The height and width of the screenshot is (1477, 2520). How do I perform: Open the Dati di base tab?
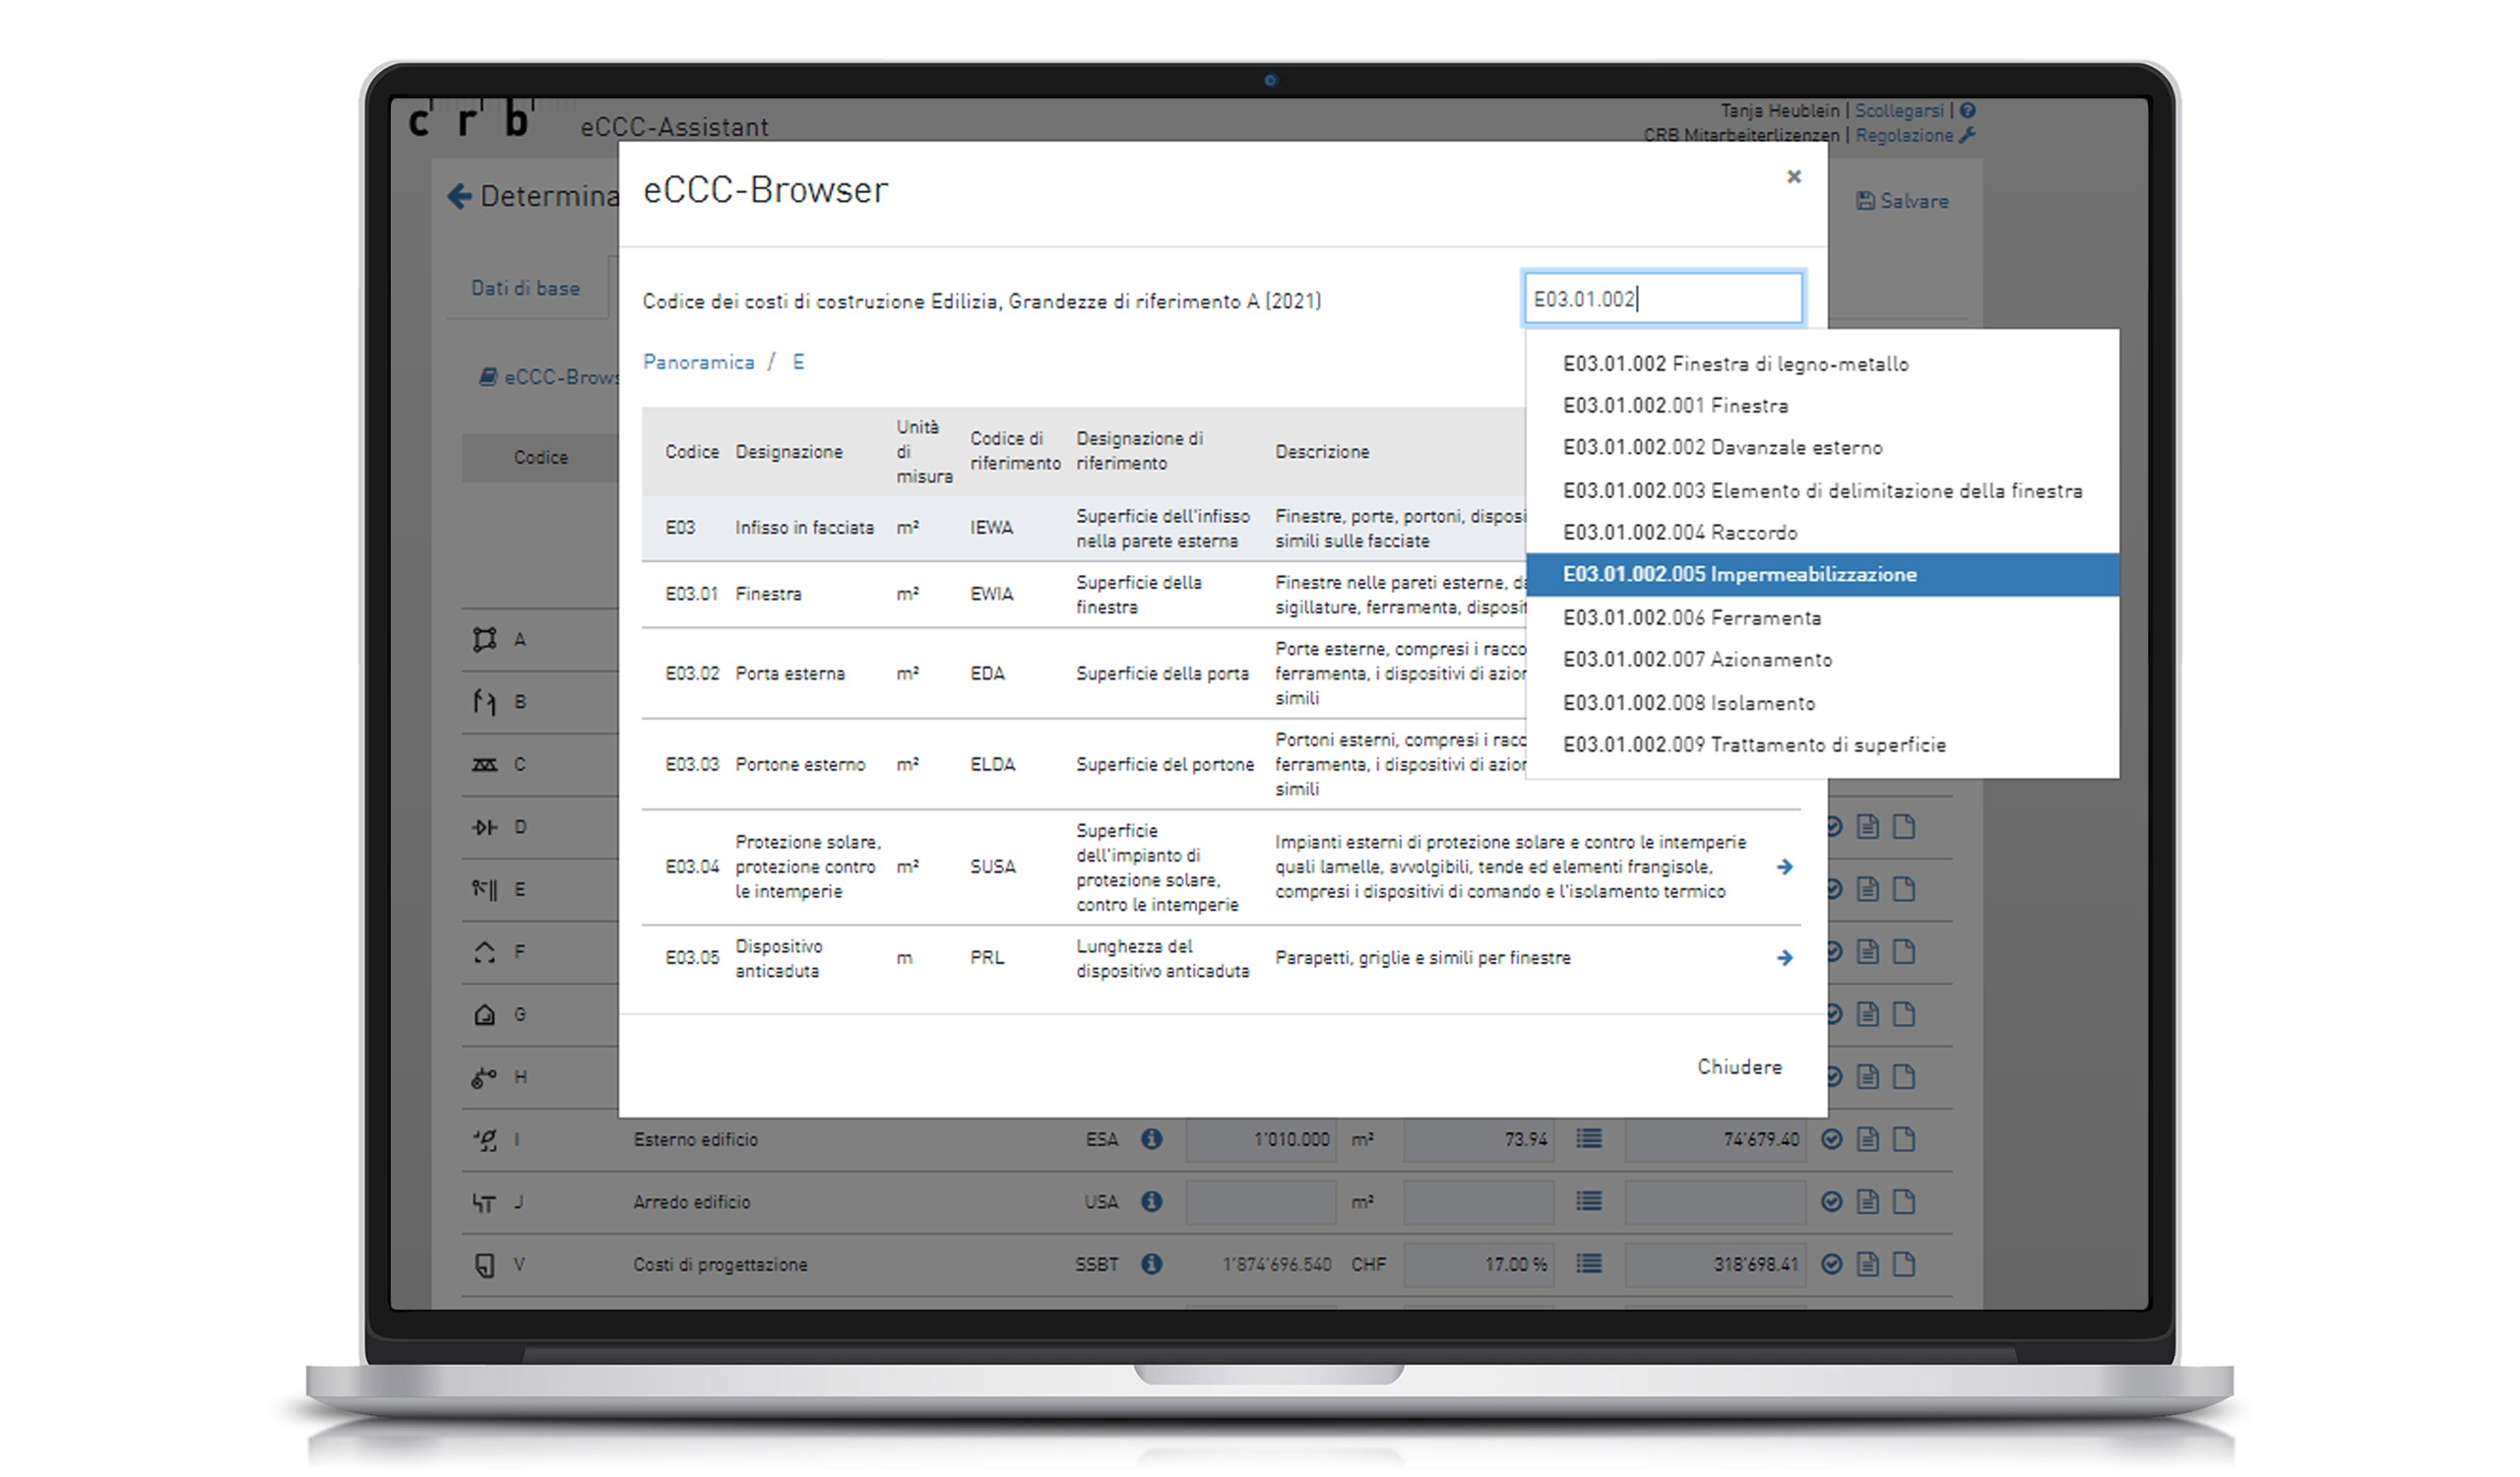tap(525, 288)
